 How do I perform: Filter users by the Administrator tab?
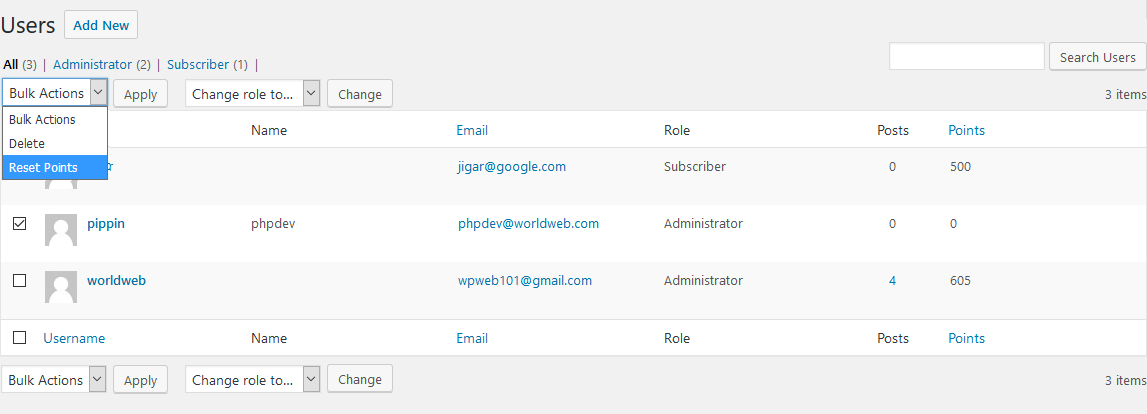coord(92,64)
